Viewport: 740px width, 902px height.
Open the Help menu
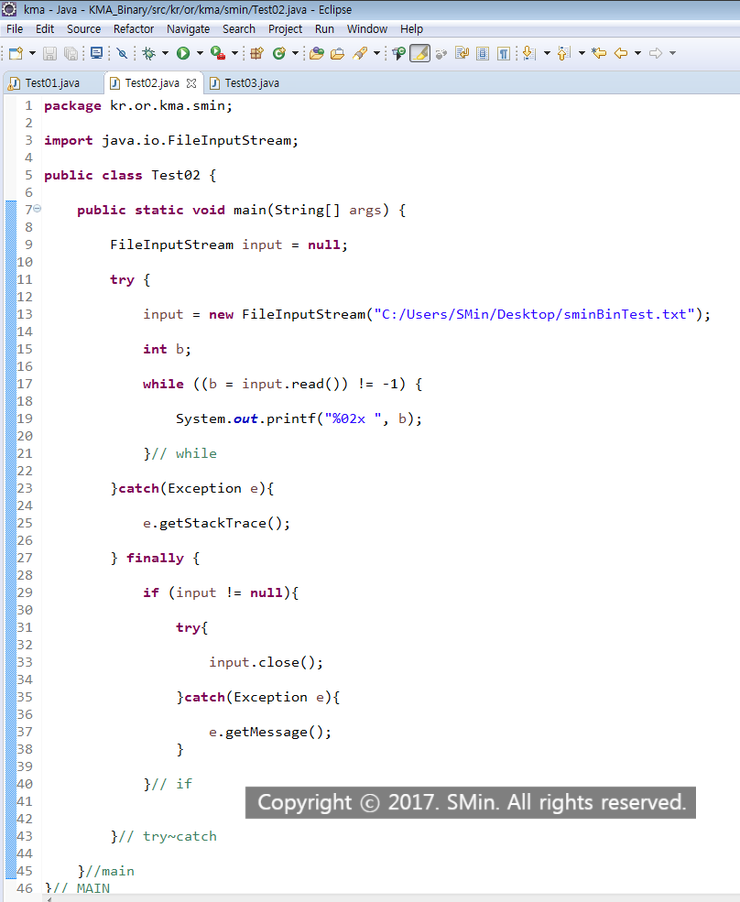(x=411, y=29)
